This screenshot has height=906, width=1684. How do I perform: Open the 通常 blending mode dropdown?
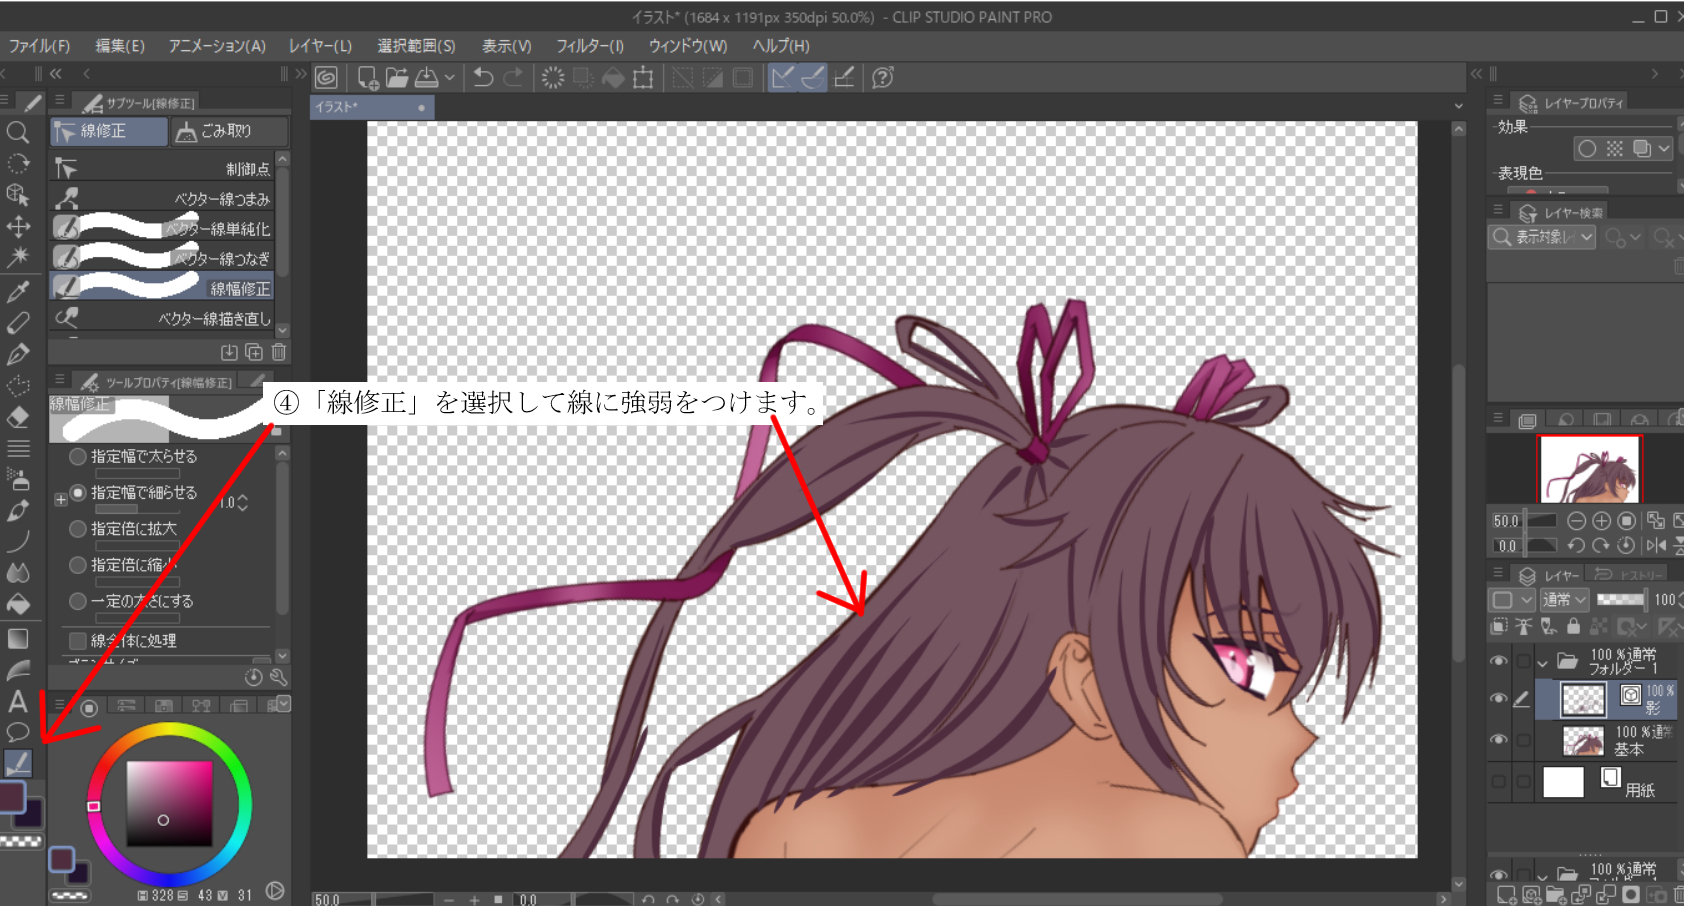click(x=1565, y=600)
